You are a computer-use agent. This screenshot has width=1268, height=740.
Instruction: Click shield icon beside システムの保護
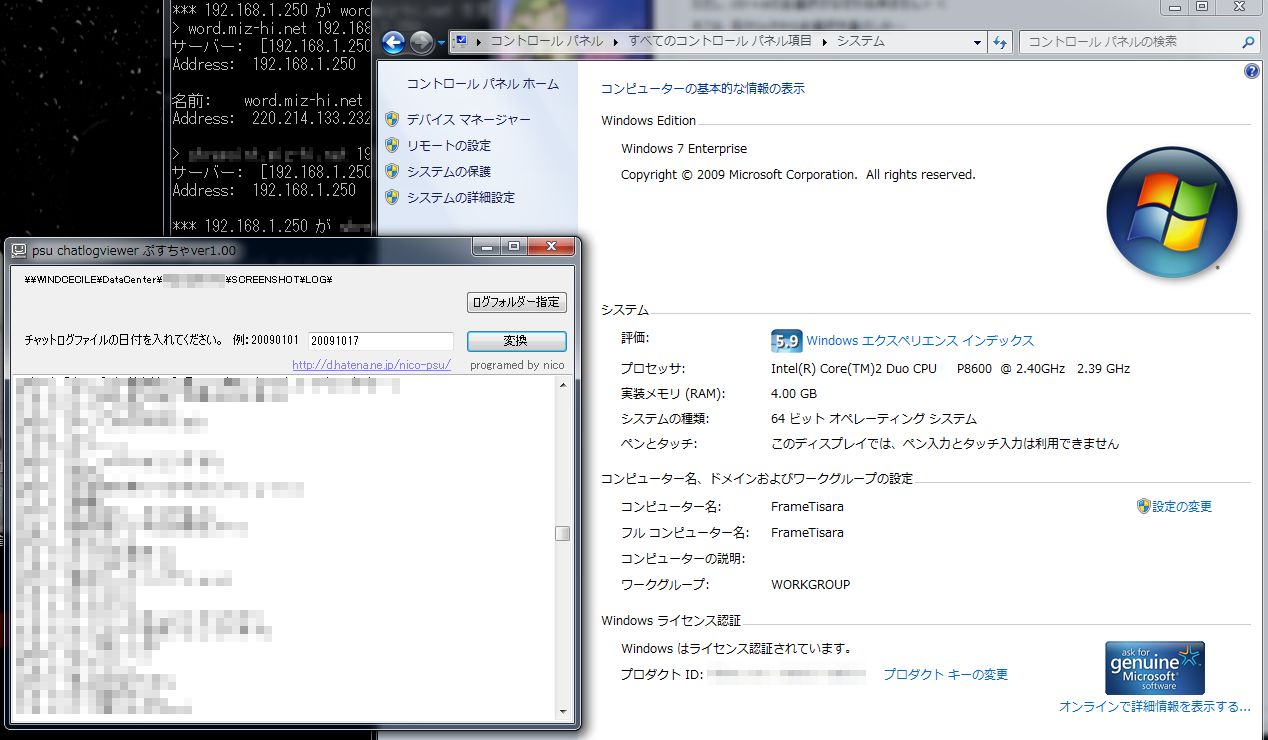[x=392, y=171]
